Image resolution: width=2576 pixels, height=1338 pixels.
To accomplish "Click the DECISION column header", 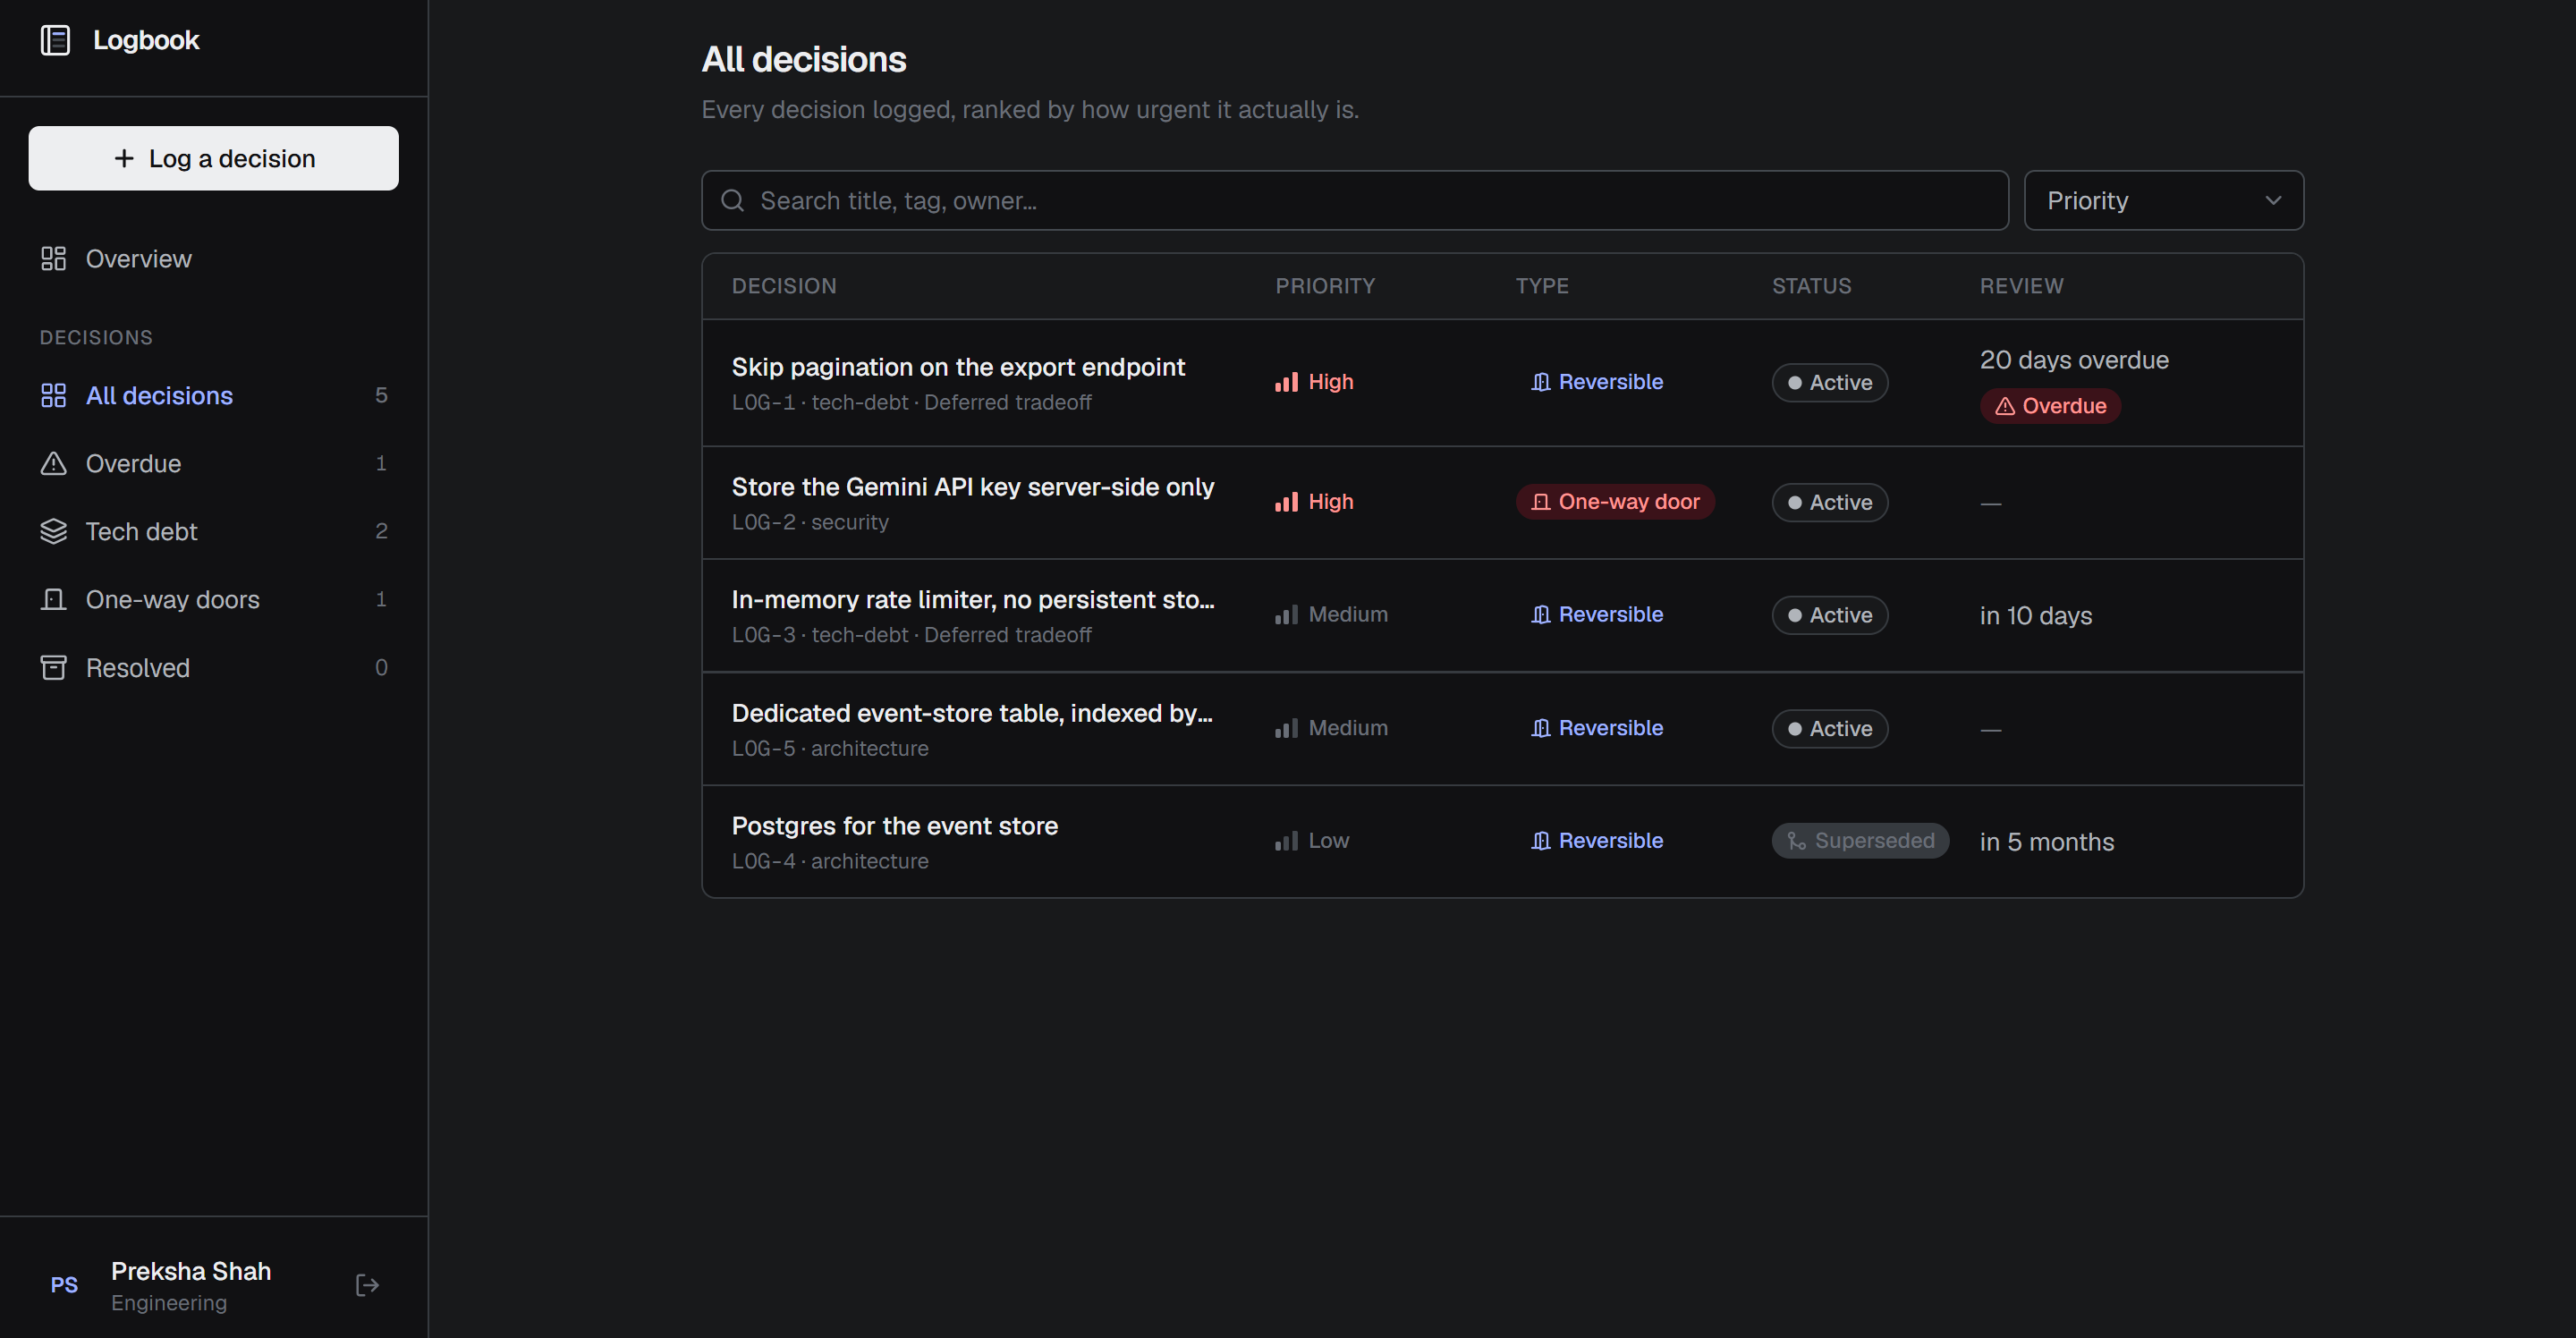I will pos(784,286).
